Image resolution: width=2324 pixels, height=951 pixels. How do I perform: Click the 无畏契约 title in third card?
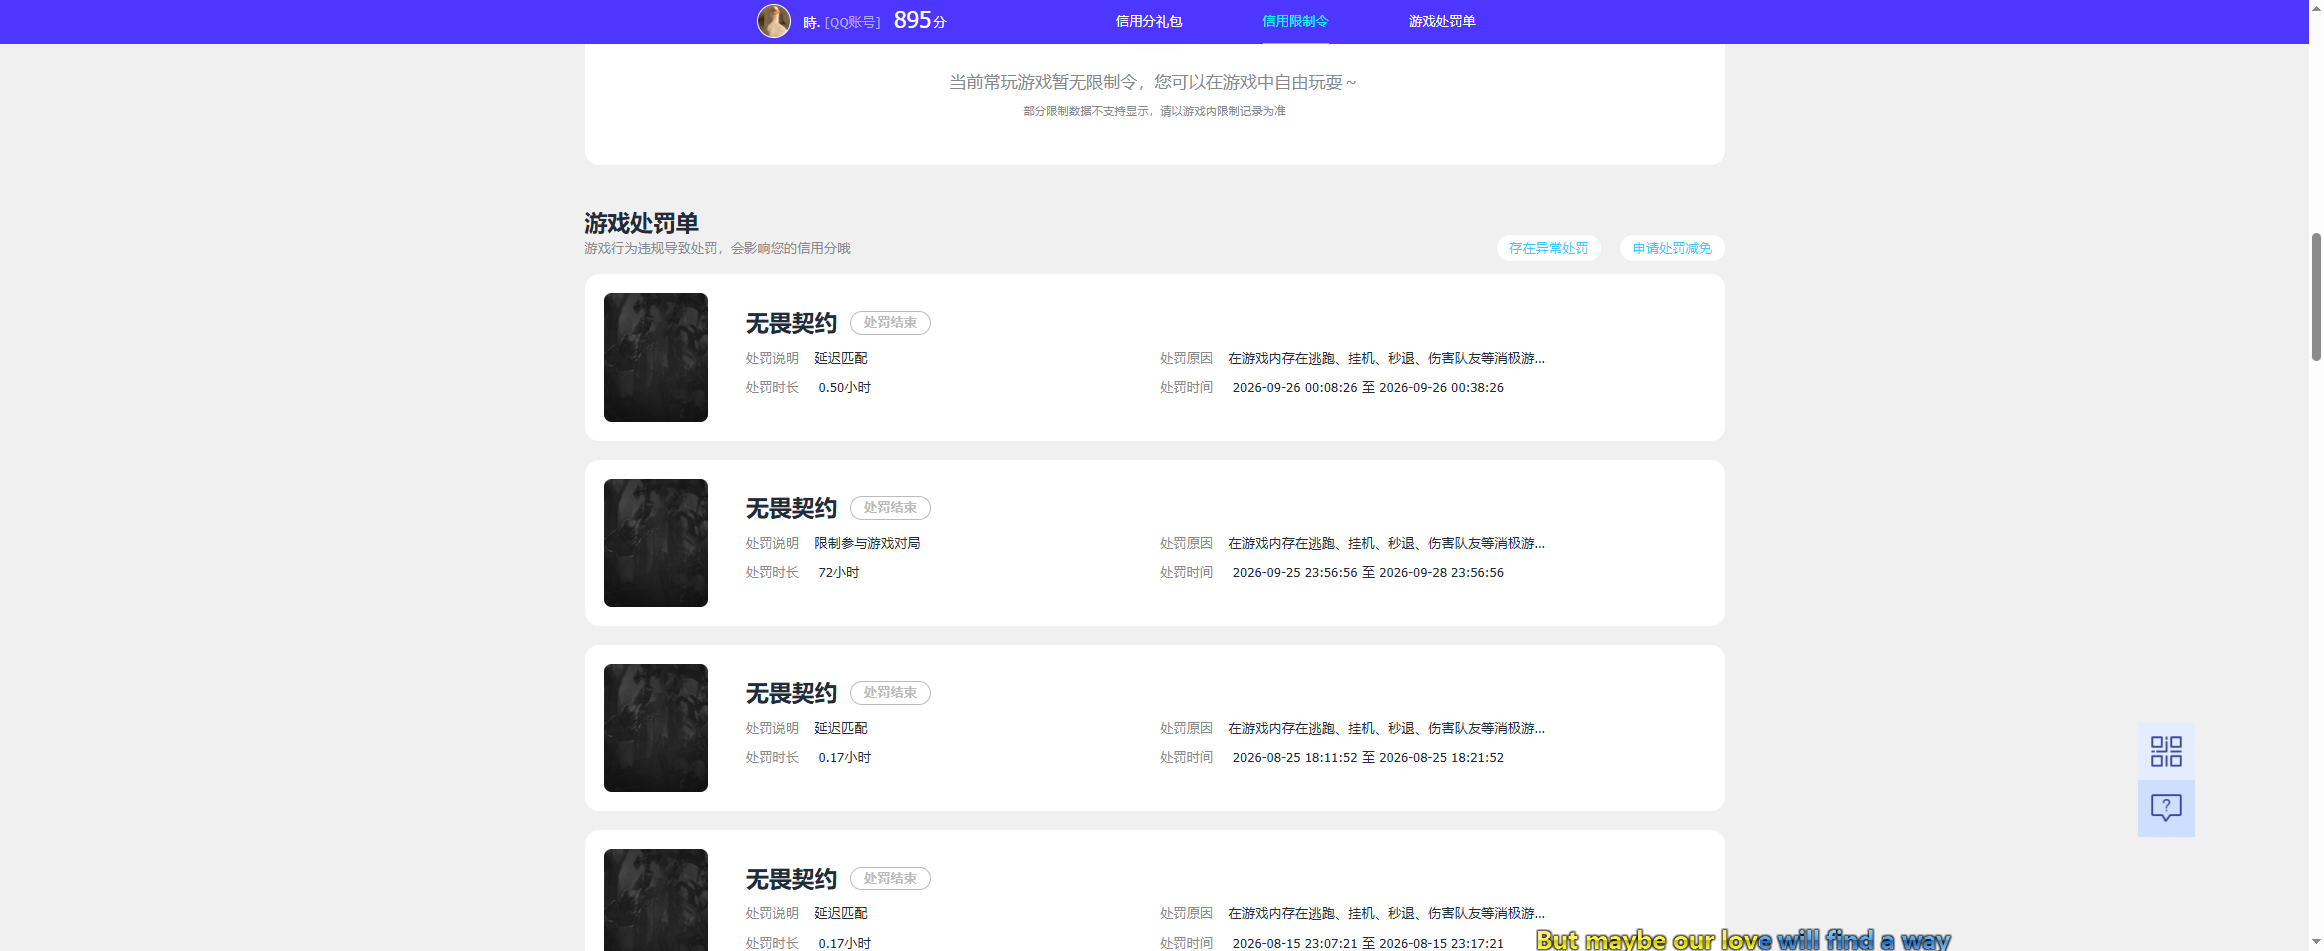click(791, 693)
